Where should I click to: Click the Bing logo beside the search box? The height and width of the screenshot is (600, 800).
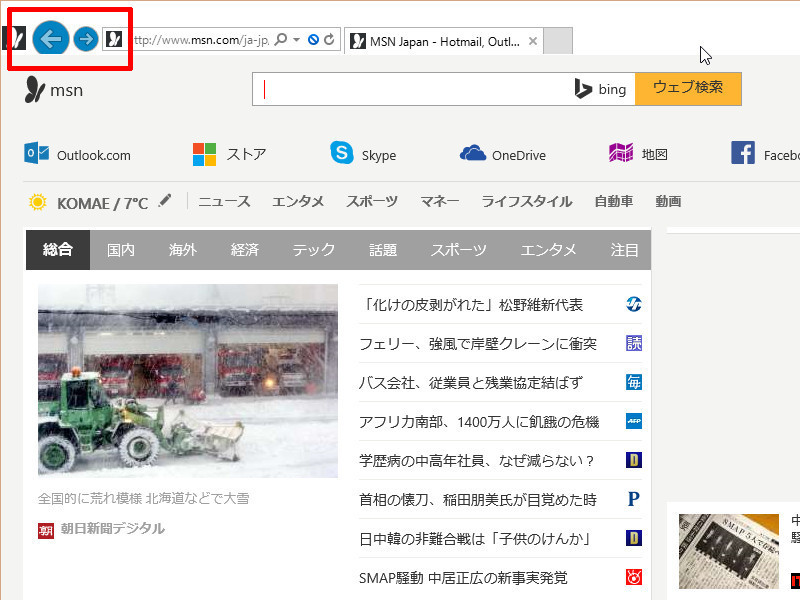600,88
